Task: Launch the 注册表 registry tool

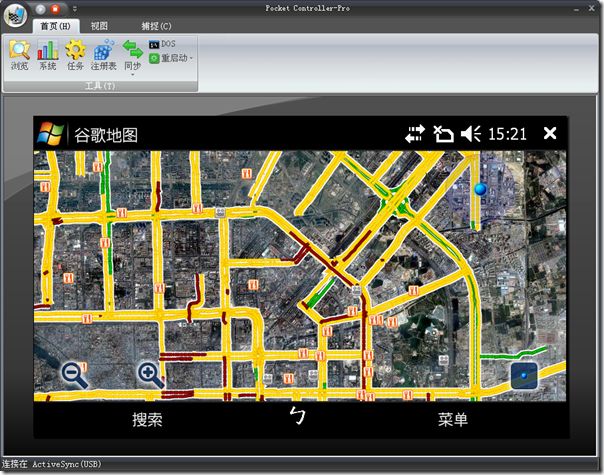Action: click(x=104, y=54)
